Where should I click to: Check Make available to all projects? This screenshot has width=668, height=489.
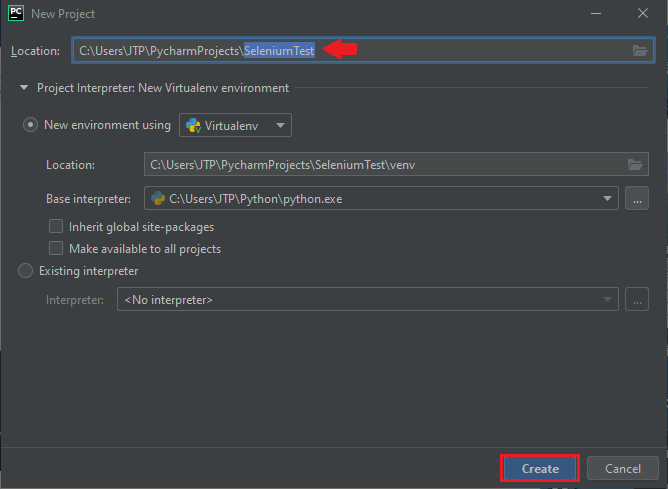pyautogui.click(x=56, y=248)
